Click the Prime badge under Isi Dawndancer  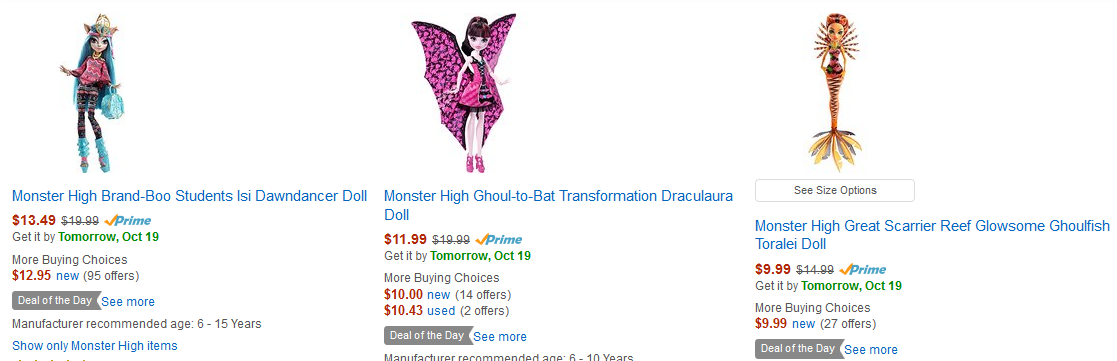[x=128, y=221]
